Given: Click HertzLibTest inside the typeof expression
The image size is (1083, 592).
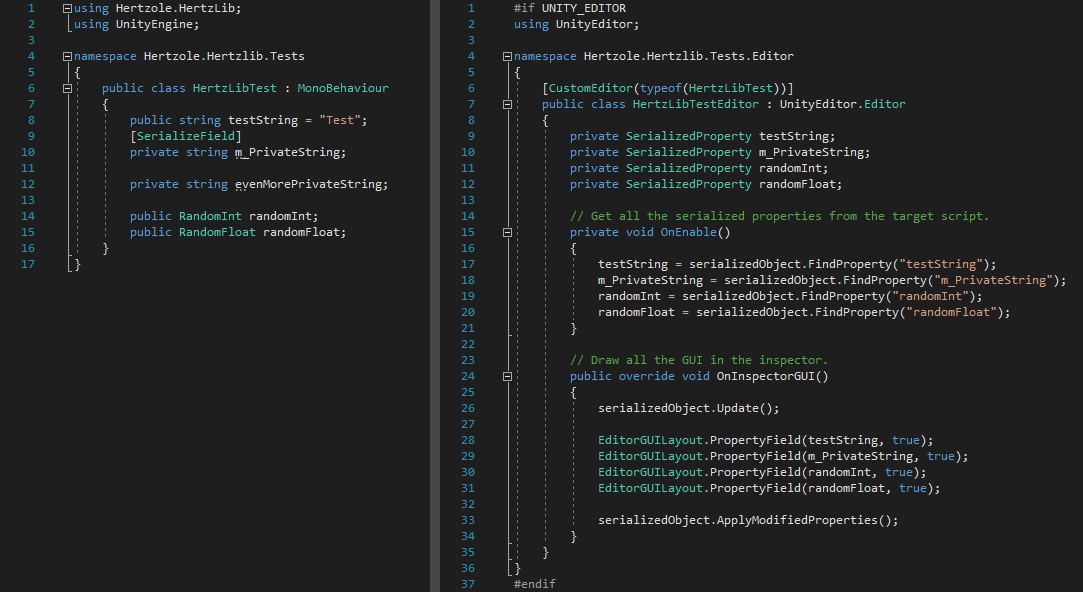Looking at the screenshot, I should [x=731, y=88].
